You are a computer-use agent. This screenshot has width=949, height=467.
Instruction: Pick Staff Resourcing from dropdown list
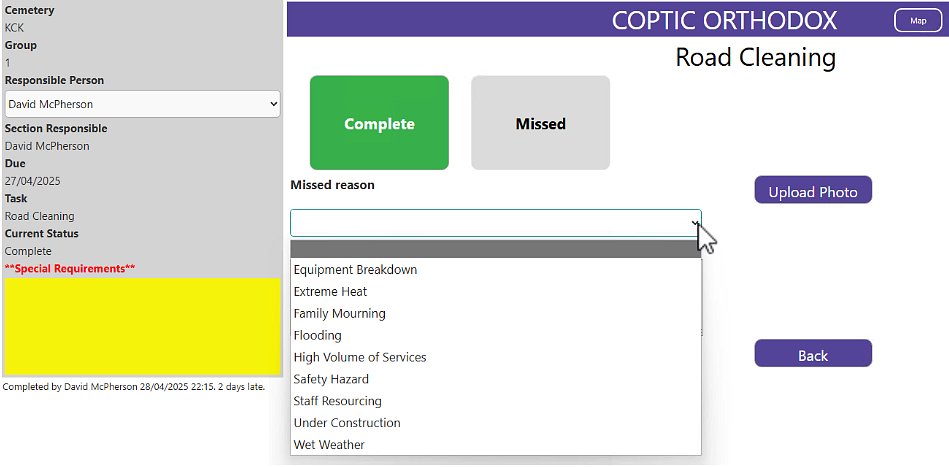(x=338, y=402)
